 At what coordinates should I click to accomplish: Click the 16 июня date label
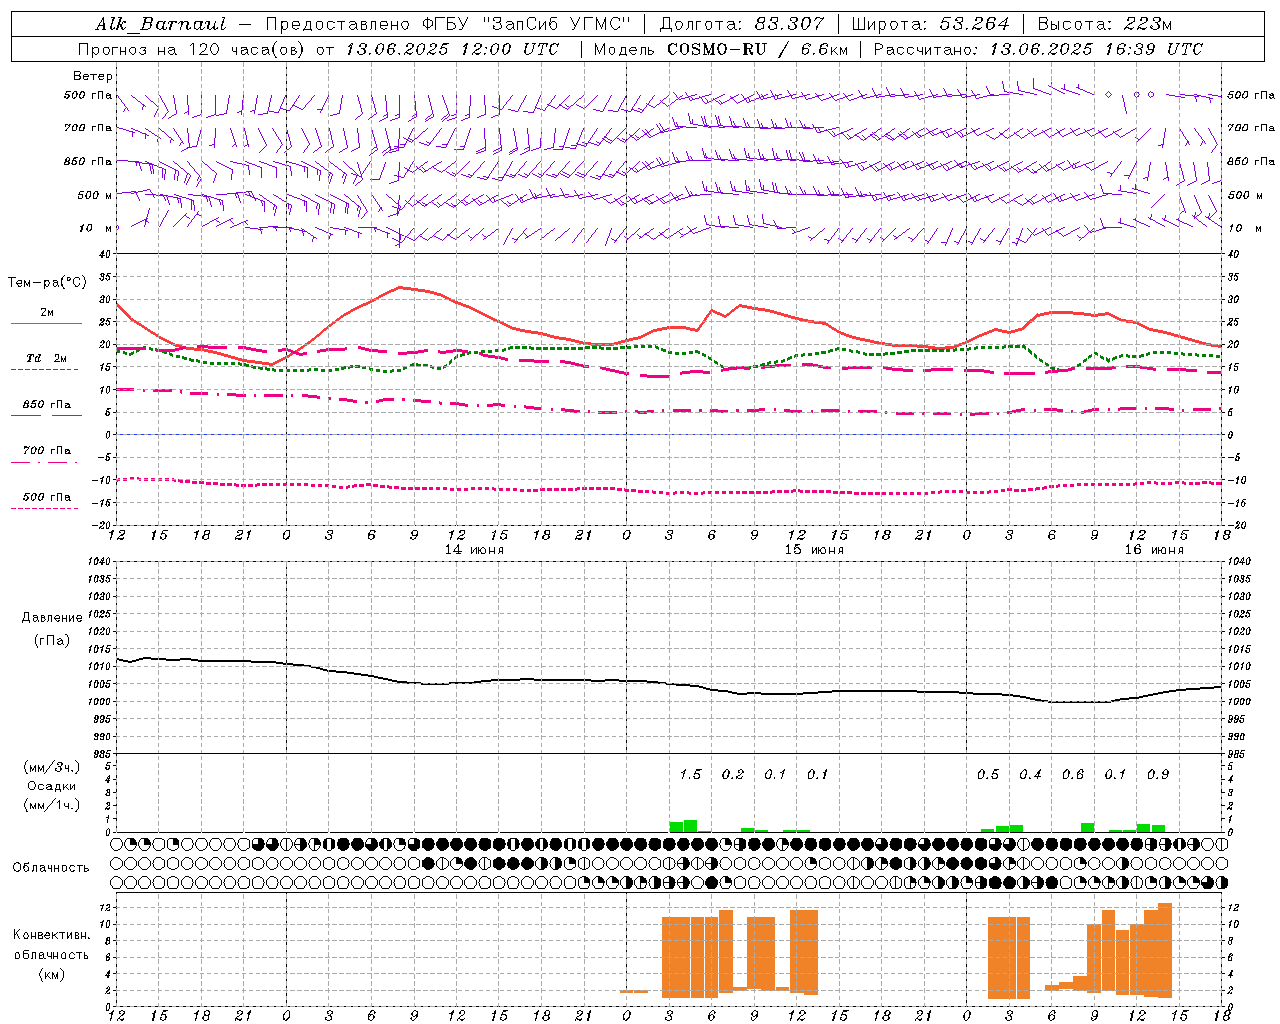(1154, 550)
